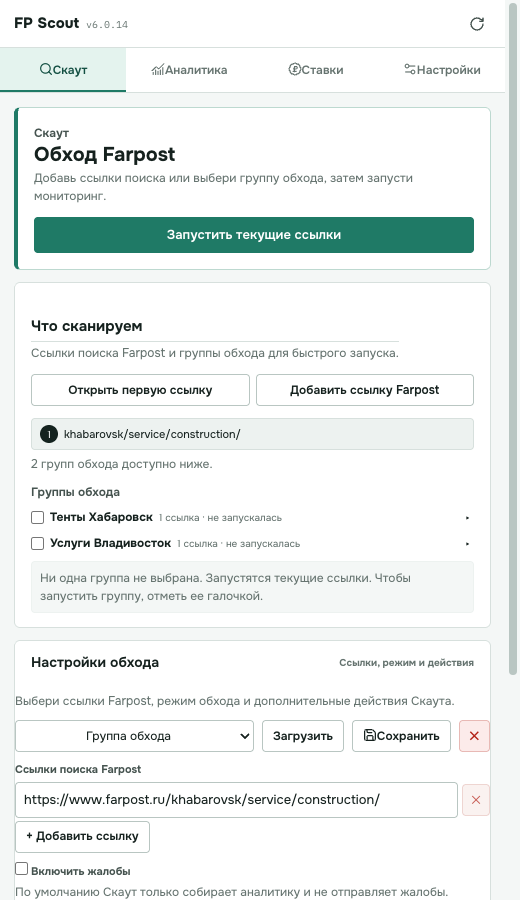Click the Сохранить button
Viewport: 520px width, 900px height.
tap(401, 736)
